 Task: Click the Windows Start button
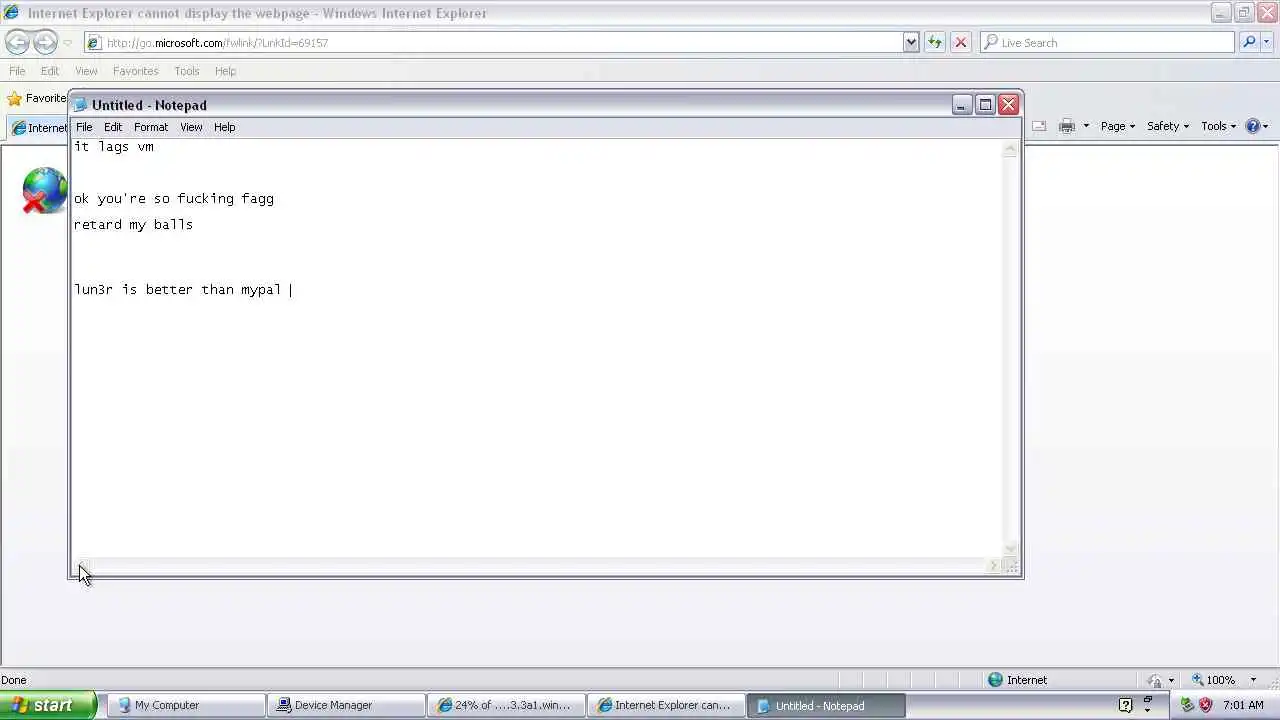pos(48,705)
